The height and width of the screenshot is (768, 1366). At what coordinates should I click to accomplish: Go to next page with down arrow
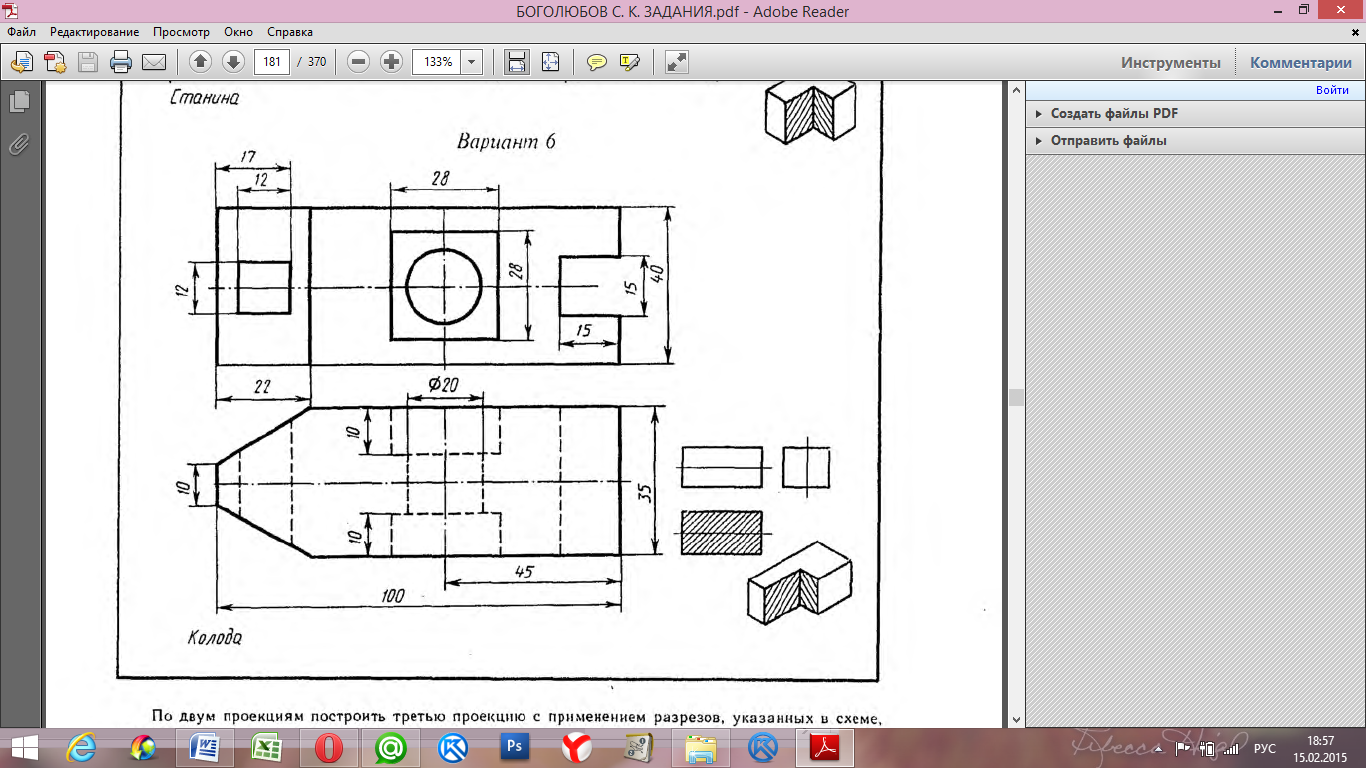[x=233, y=62]
